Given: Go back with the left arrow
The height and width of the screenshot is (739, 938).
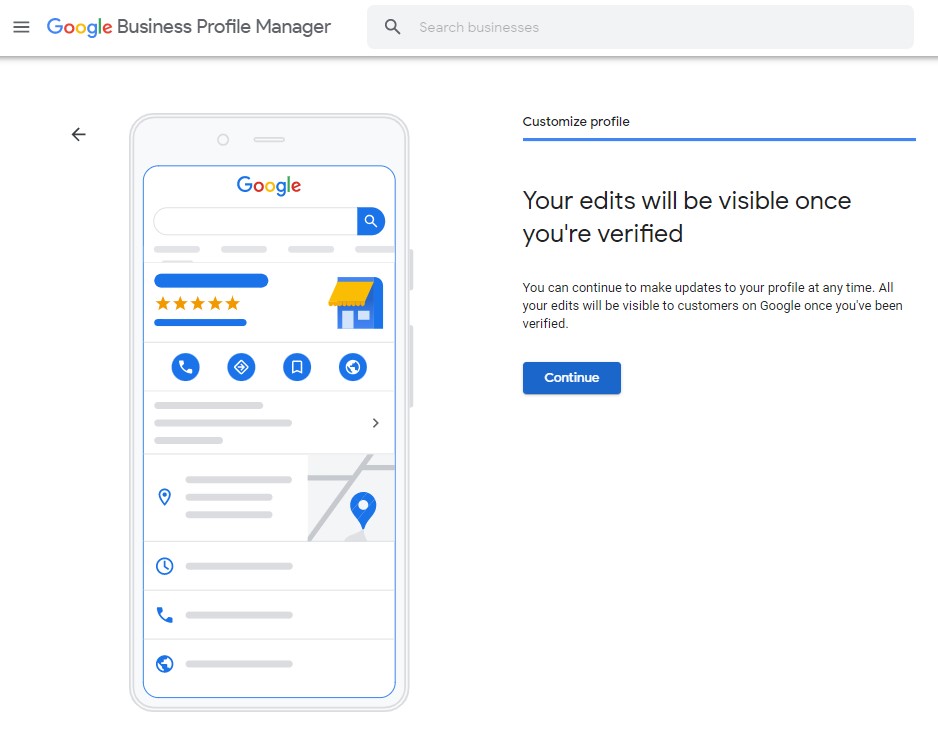Looking at the screenshot, I should click(x=78, y=134).
